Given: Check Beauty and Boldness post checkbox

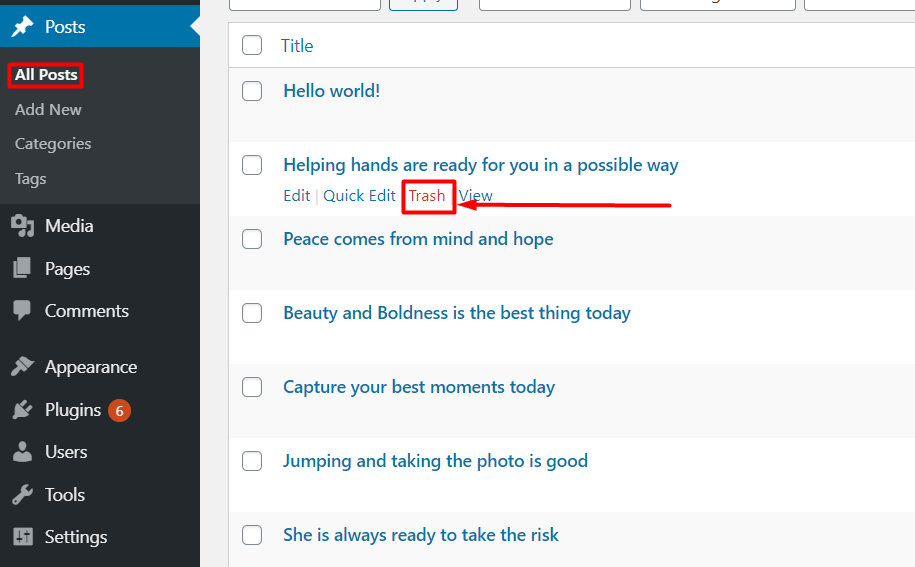Looking at the screenshot, I should (252, 313).
